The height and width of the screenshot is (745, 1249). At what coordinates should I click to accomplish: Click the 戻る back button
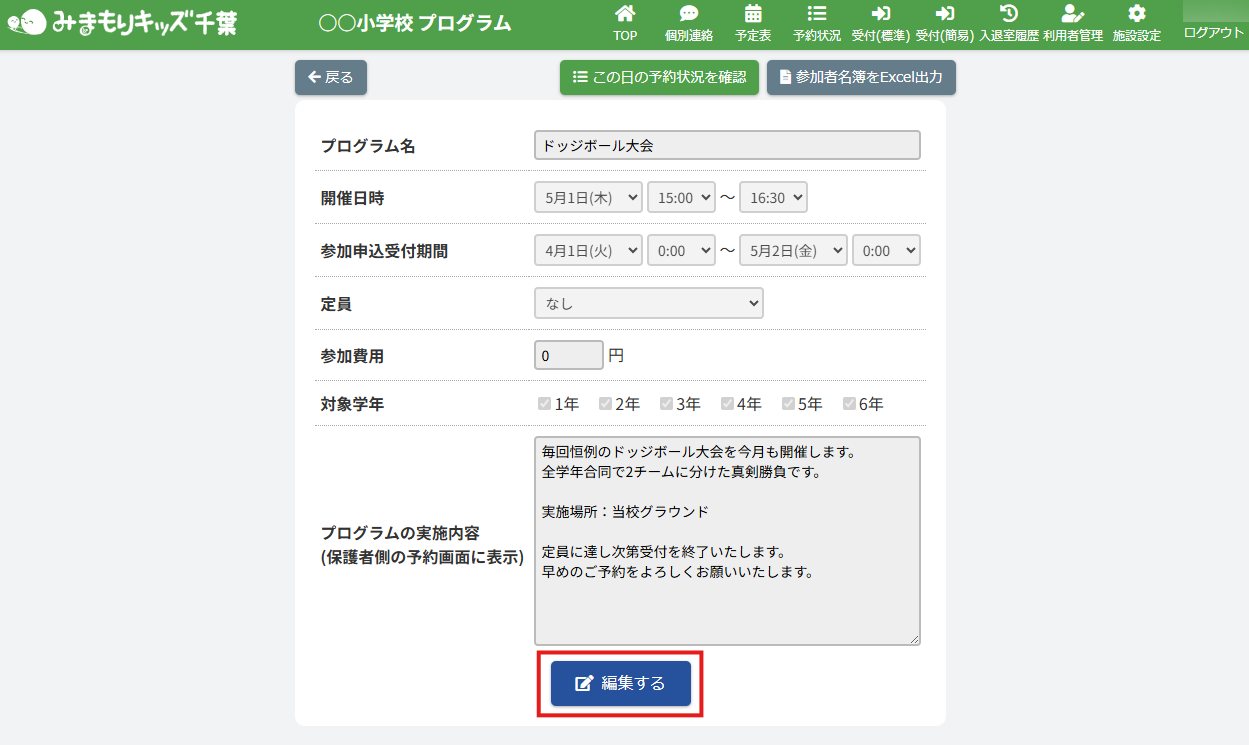(331, 77)
